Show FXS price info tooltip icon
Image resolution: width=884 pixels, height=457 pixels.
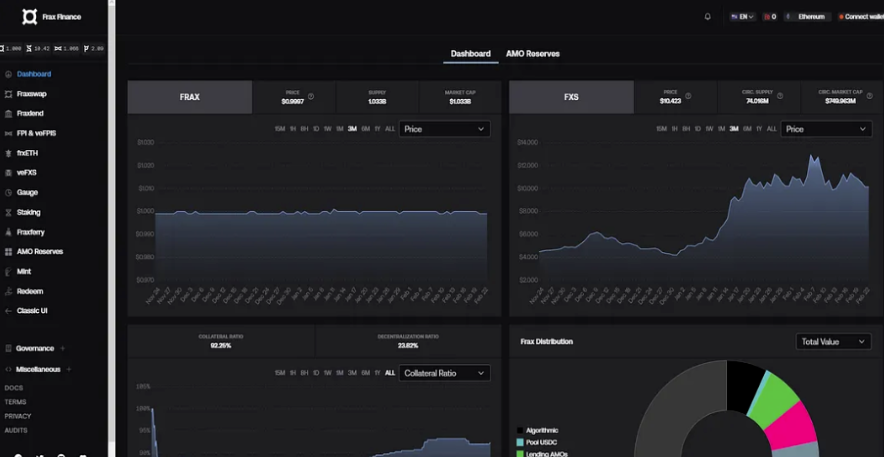[x=687, y=96]
